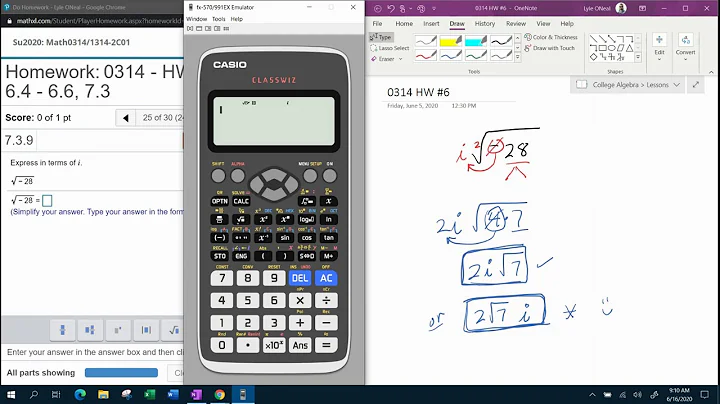The height and width of the screenshot is (404, 720).
Task: Expand the College Algebra > Lessons notebook dropdown
Action: pyautogui.click(x=676, y=85)
